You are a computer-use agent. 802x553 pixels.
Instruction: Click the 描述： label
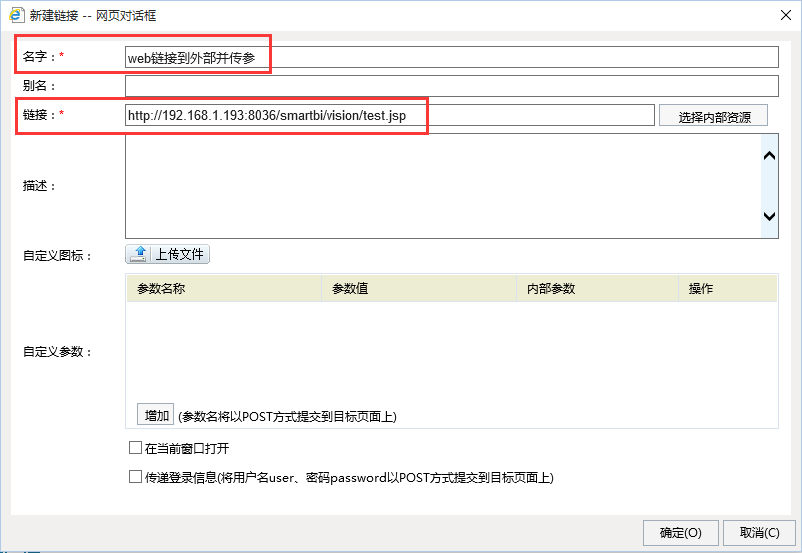[x=39, y=186]
